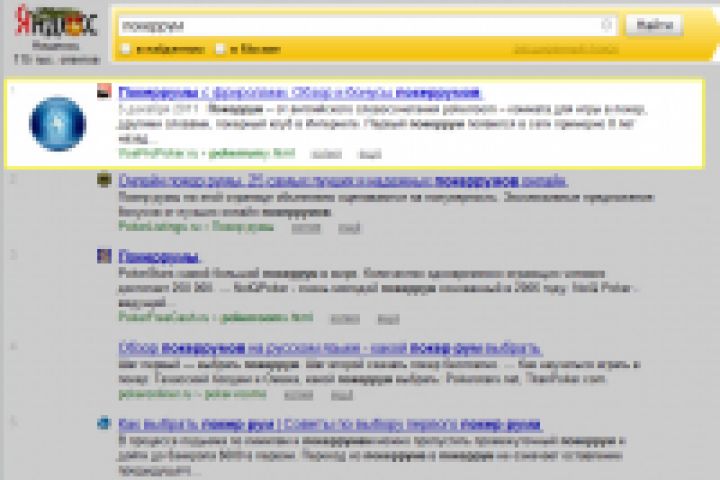Open second result title 'Онлайн покер румы'
720x480 pixels.
343,181
